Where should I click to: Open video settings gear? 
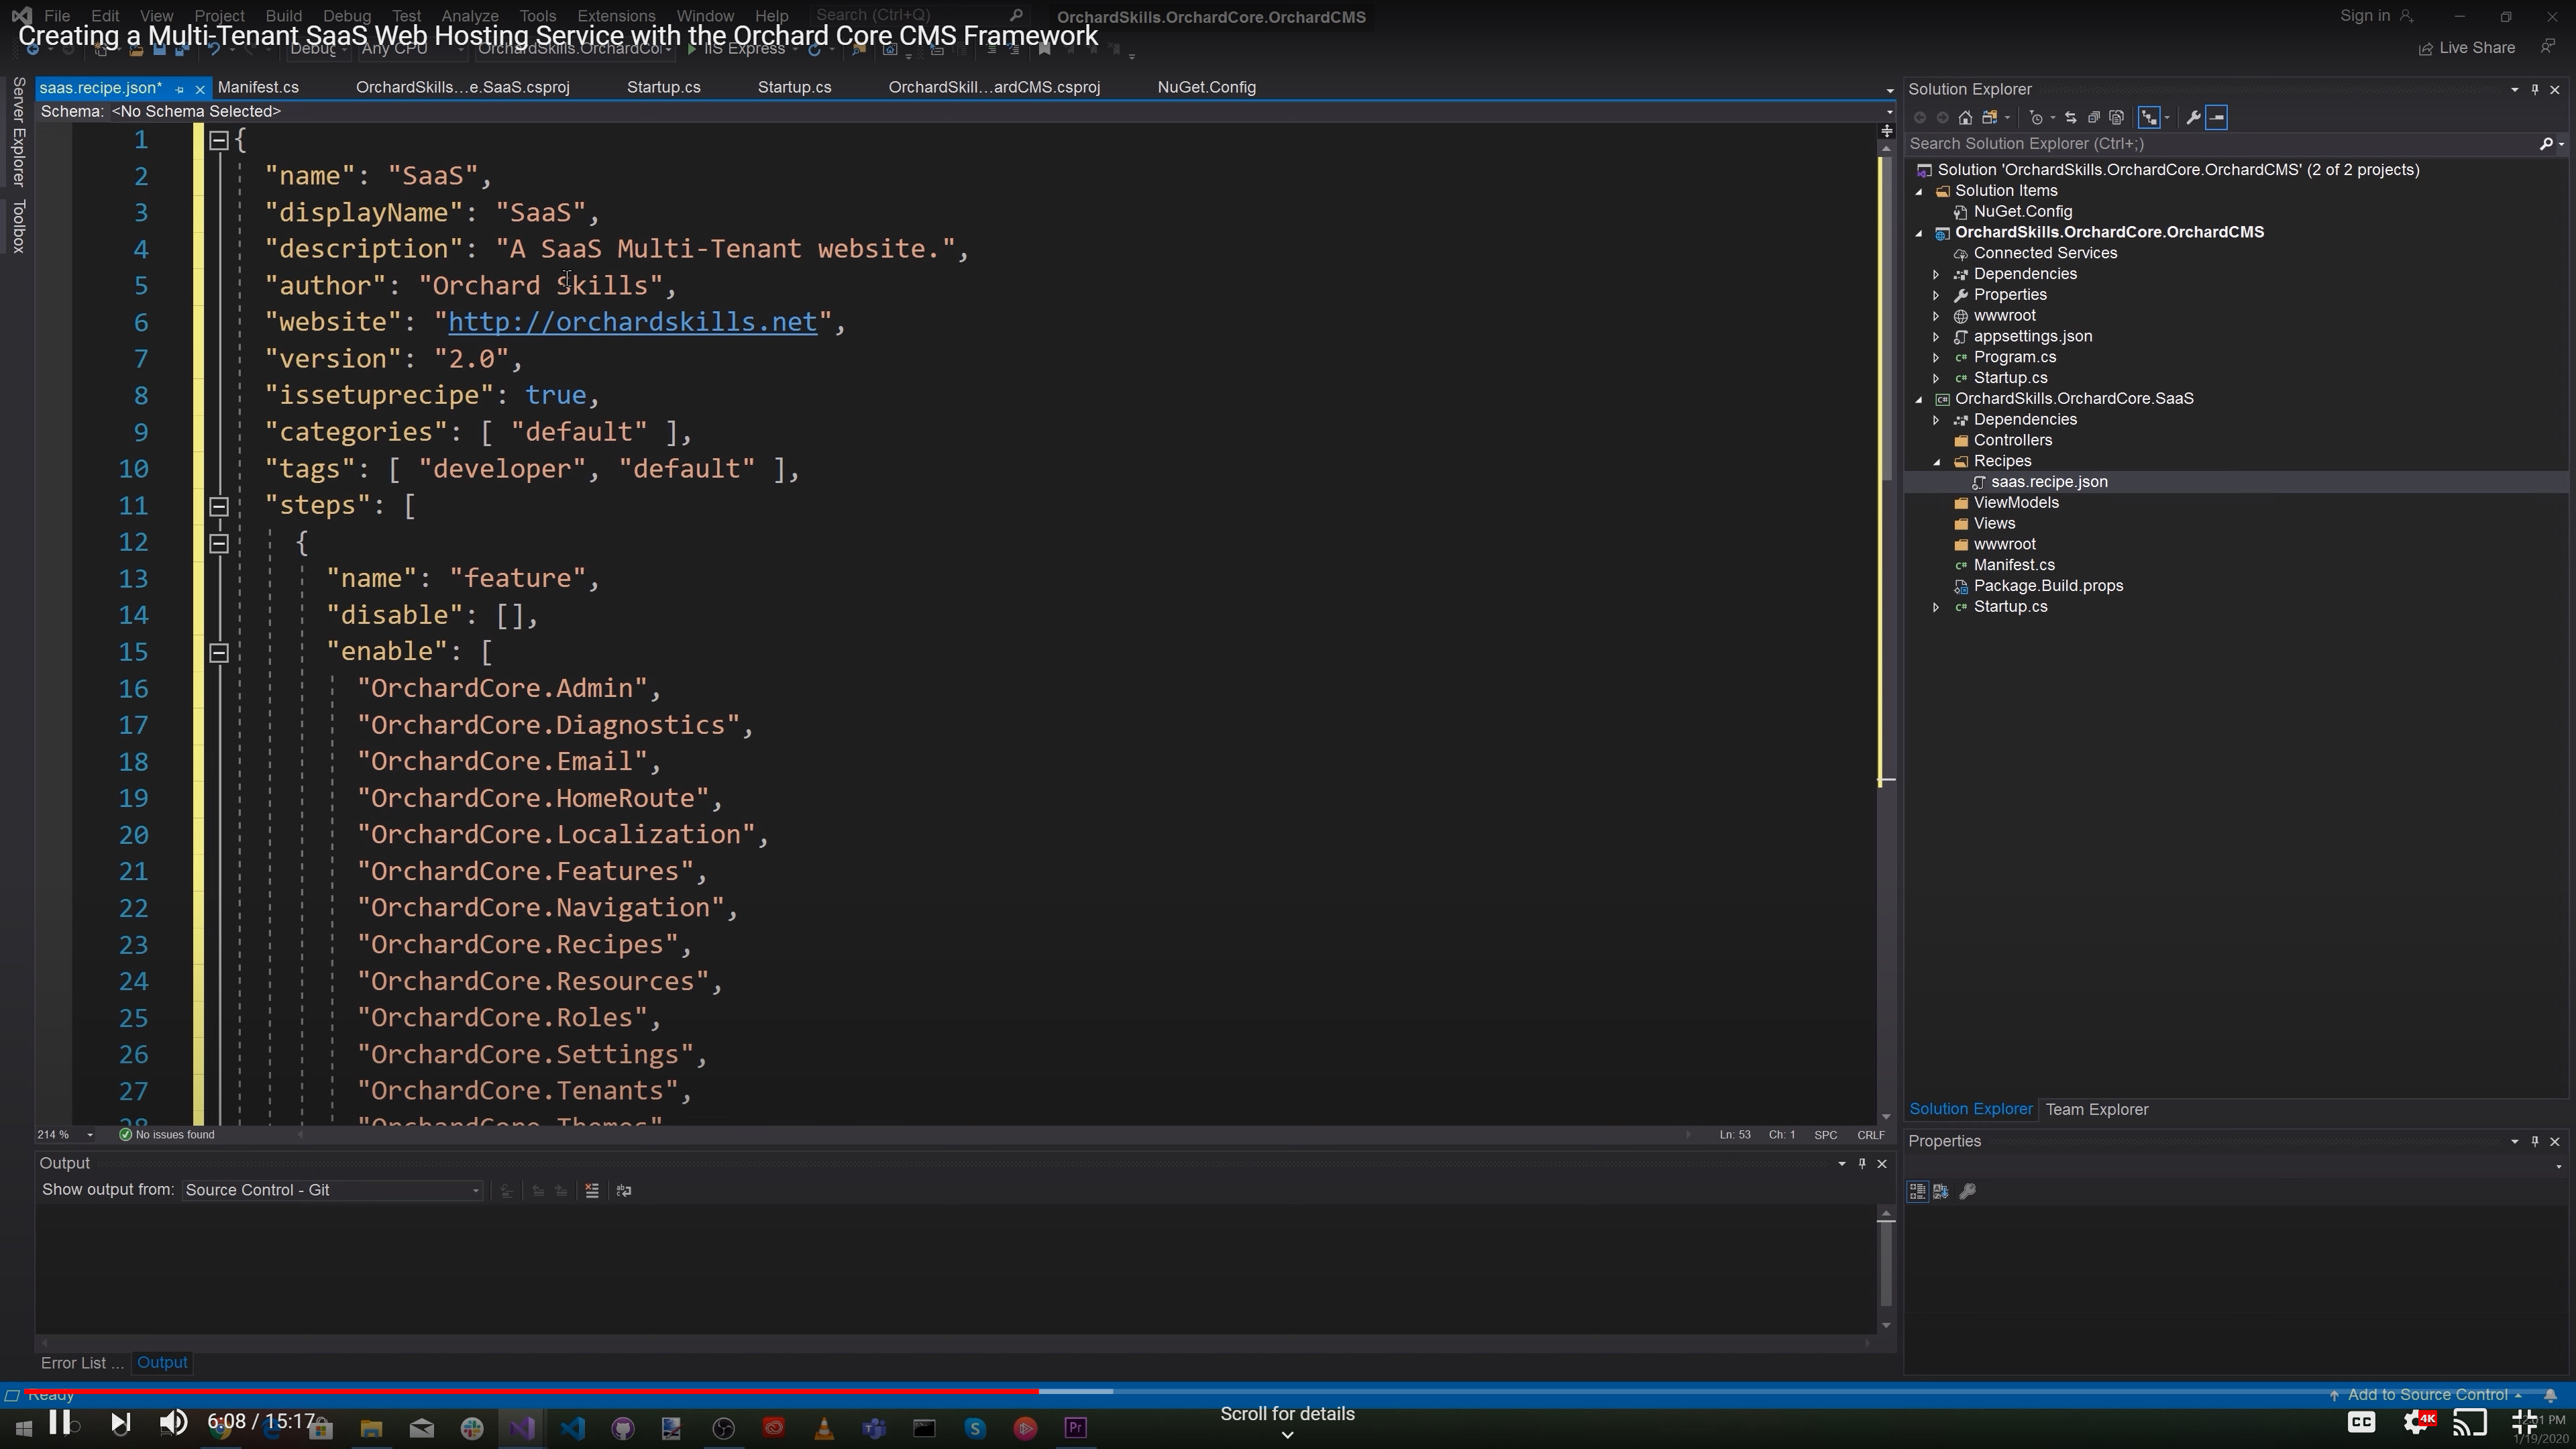(2418, 1422)
